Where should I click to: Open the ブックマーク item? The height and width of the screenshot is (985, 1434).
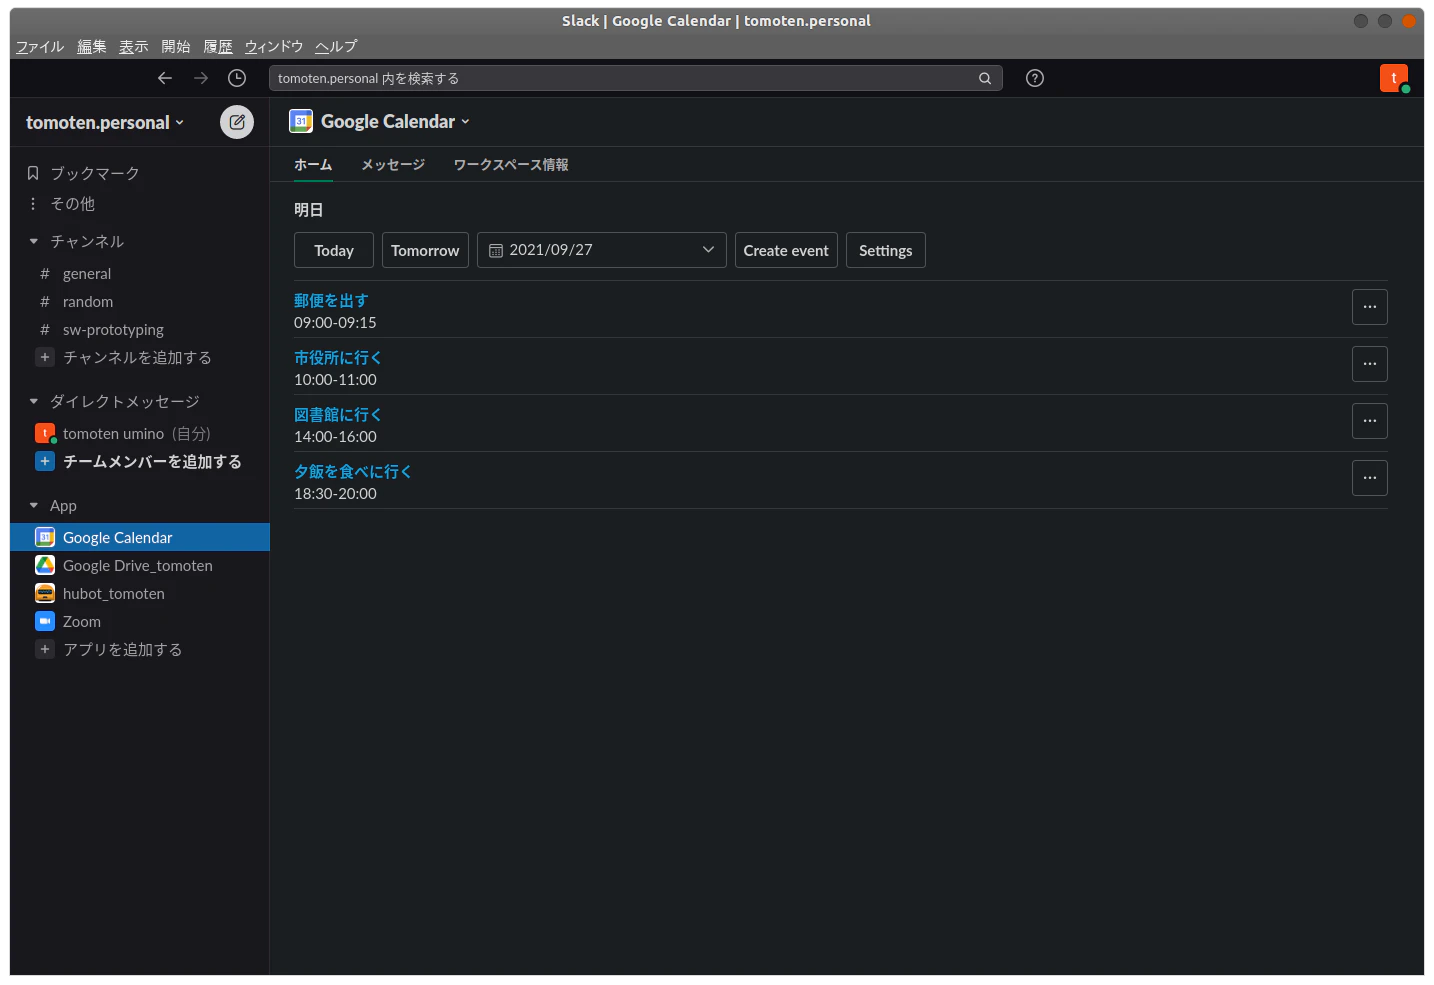[95, 173]
